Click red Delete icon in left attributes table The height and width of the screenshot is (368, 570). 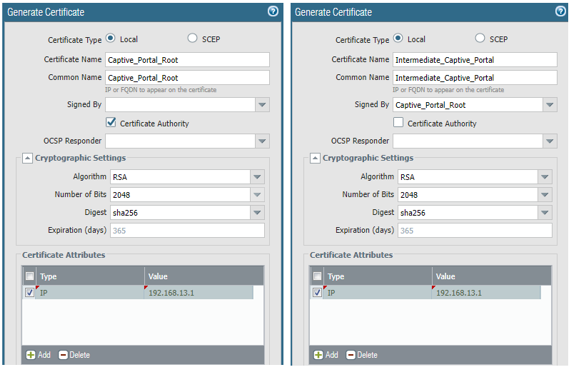63,355
